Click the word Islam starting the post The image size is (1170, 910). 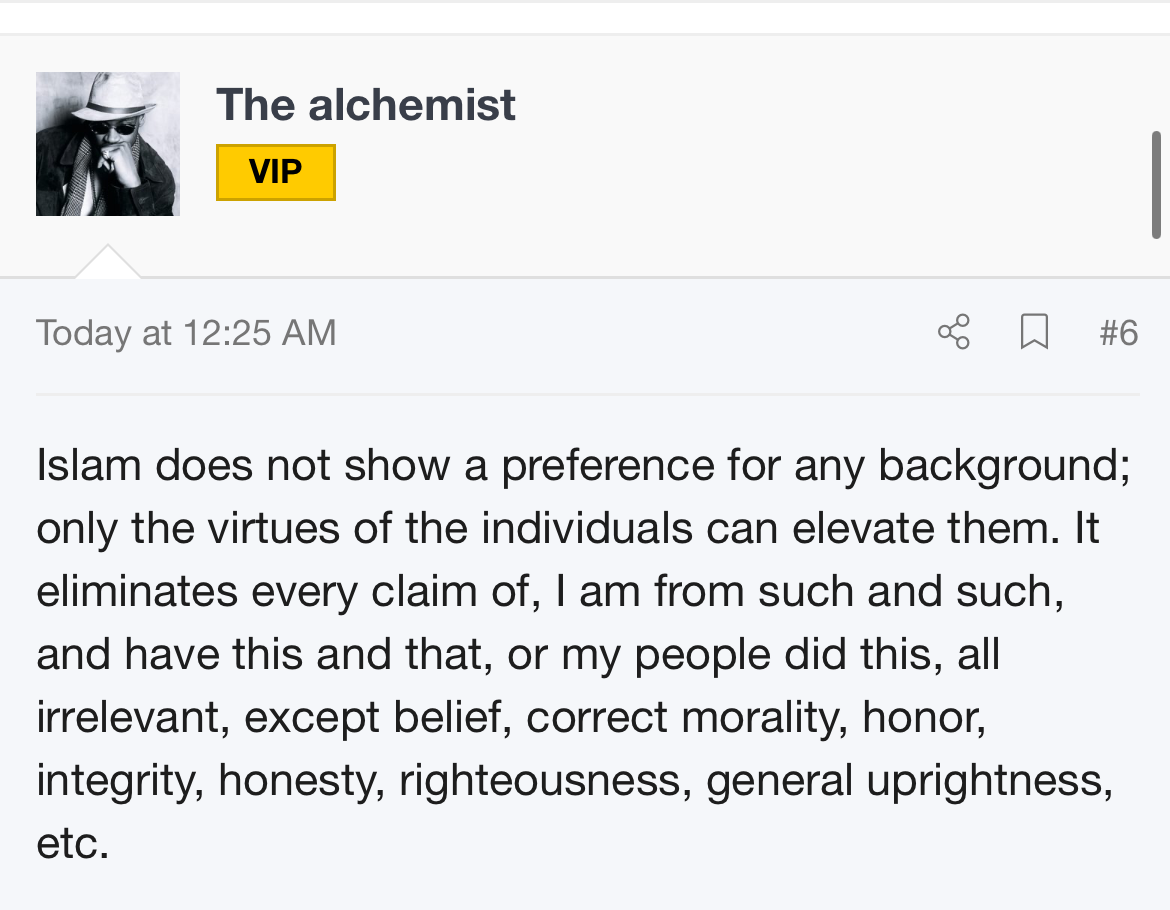coord(89,465)
